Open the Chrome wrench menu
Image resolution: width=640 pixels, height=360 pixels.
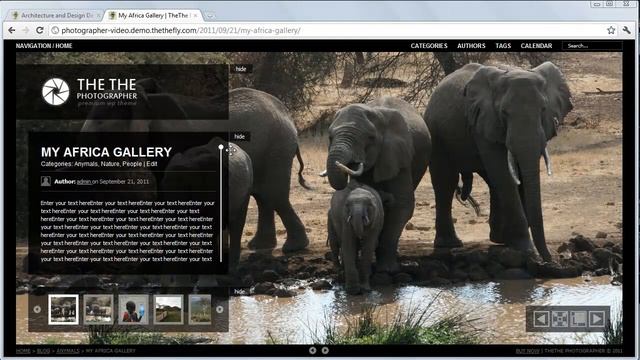[627, 30]
